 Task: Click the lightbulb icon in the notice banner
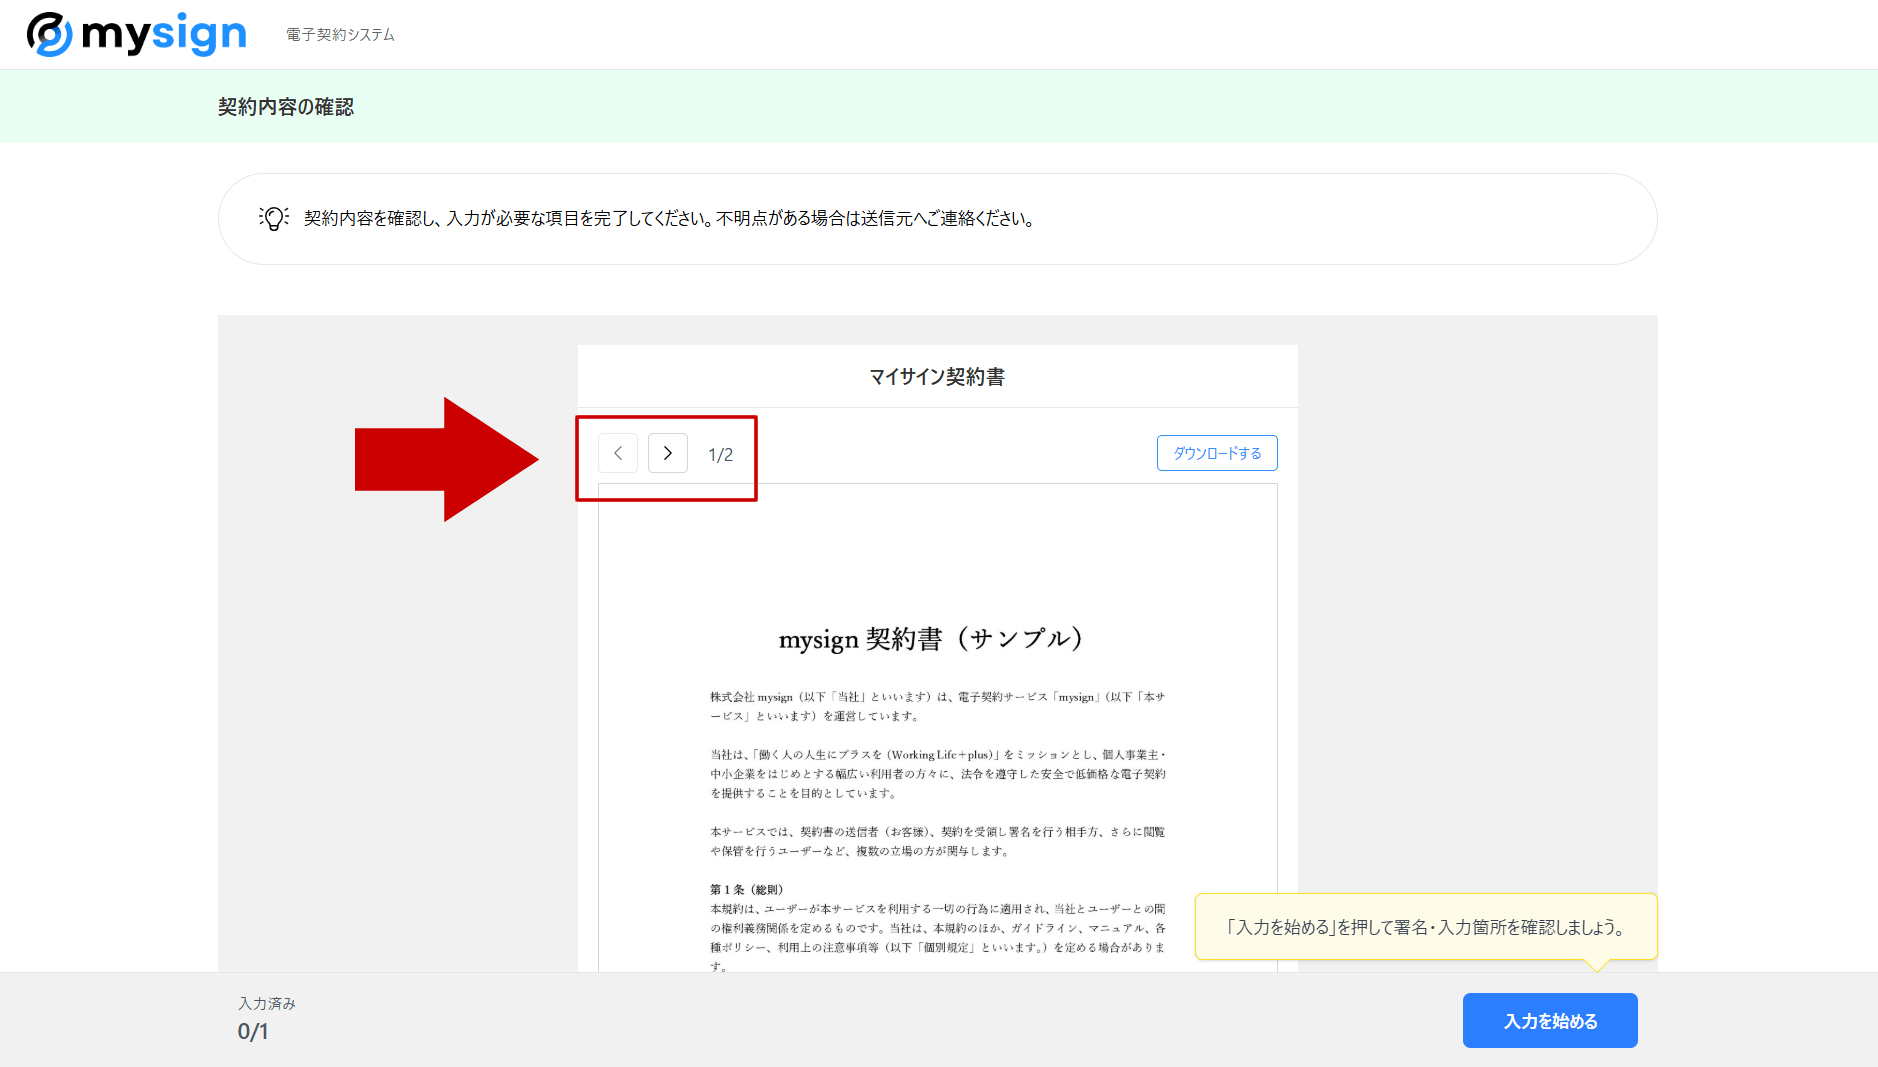tap(273, 218)
